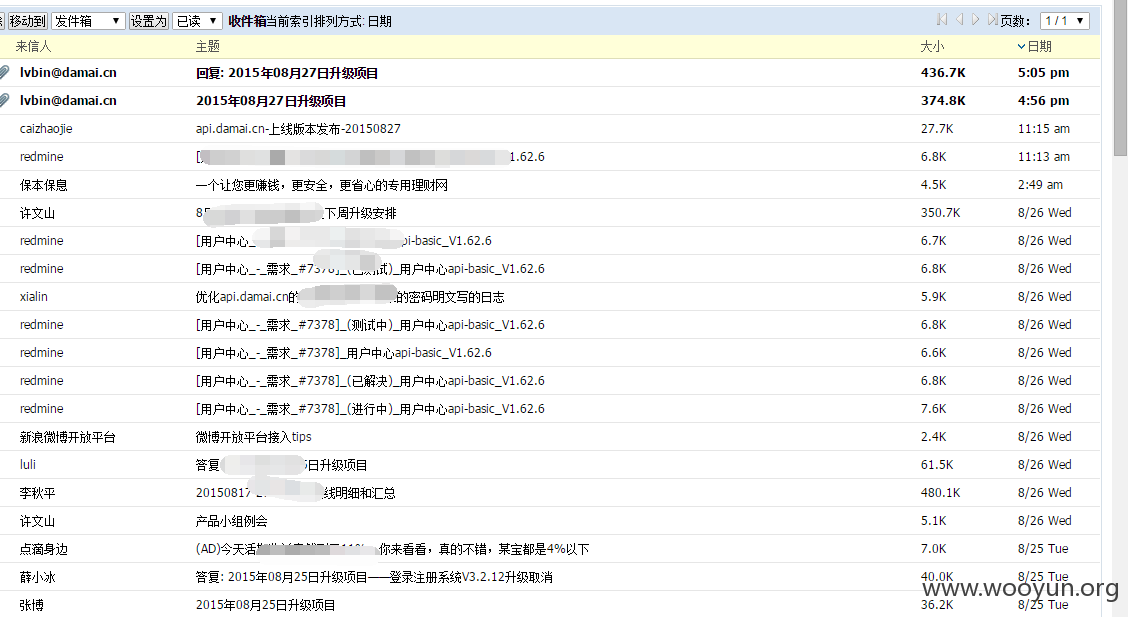Open mail ending 下周升级安排
Viewport: 1128px width, 617px height.
296,214
